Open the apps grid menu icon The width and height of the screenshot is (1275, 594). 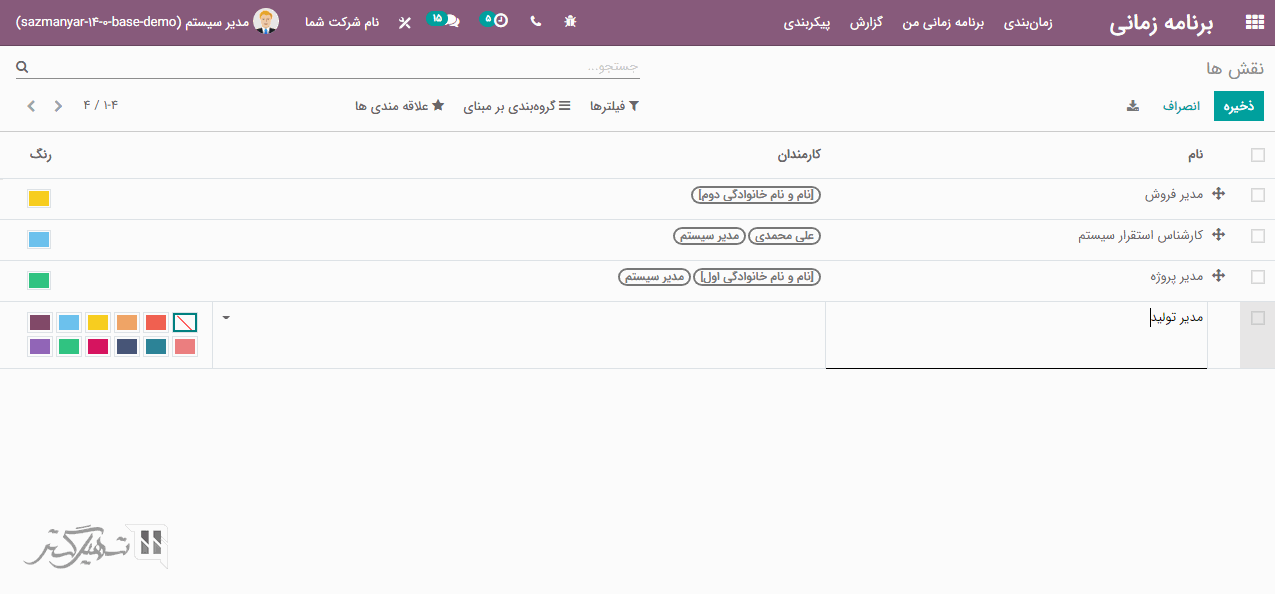(1254, 22)
